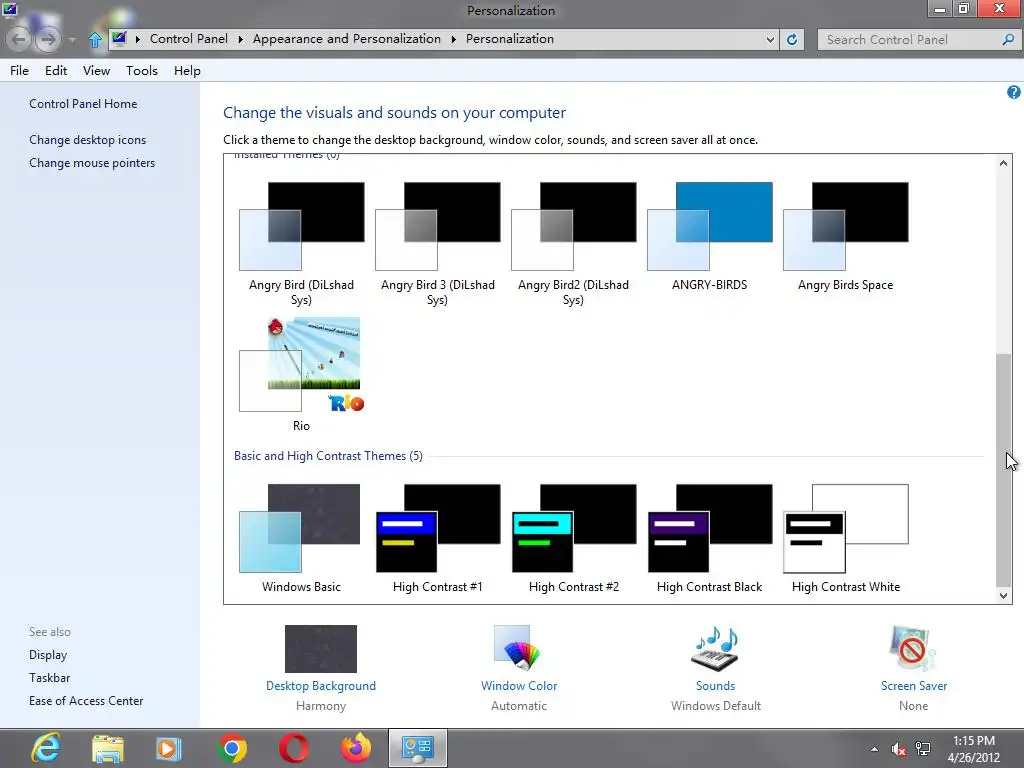Select the Angry Bird2 (DiLshad Sys) theme
The width and height of the screenshot is (1024, 768).
click(573, 243)
